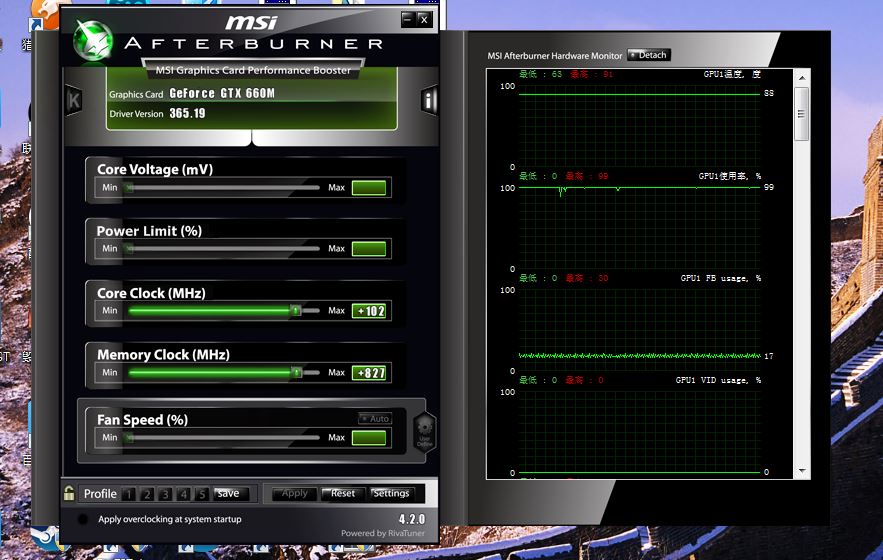The width and height of the screenshot is (883, 560).
Task: Detach the Hardware Monitor panel
Action: tap(649, 55)
